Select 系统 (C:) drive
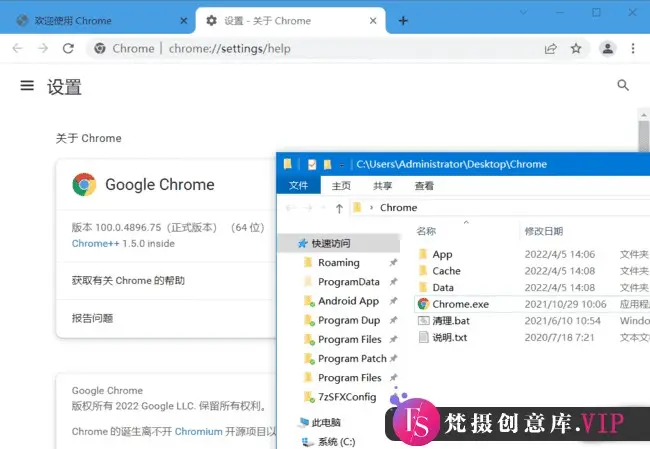The height and width of the screenshot is (449, 650). 336,442
